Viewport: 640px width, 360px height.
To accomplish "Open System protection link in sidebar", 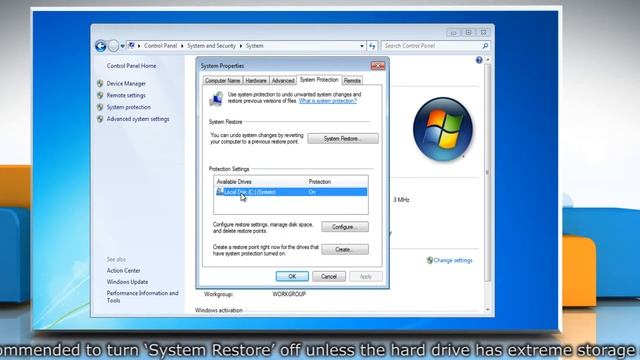I will 129,107.
